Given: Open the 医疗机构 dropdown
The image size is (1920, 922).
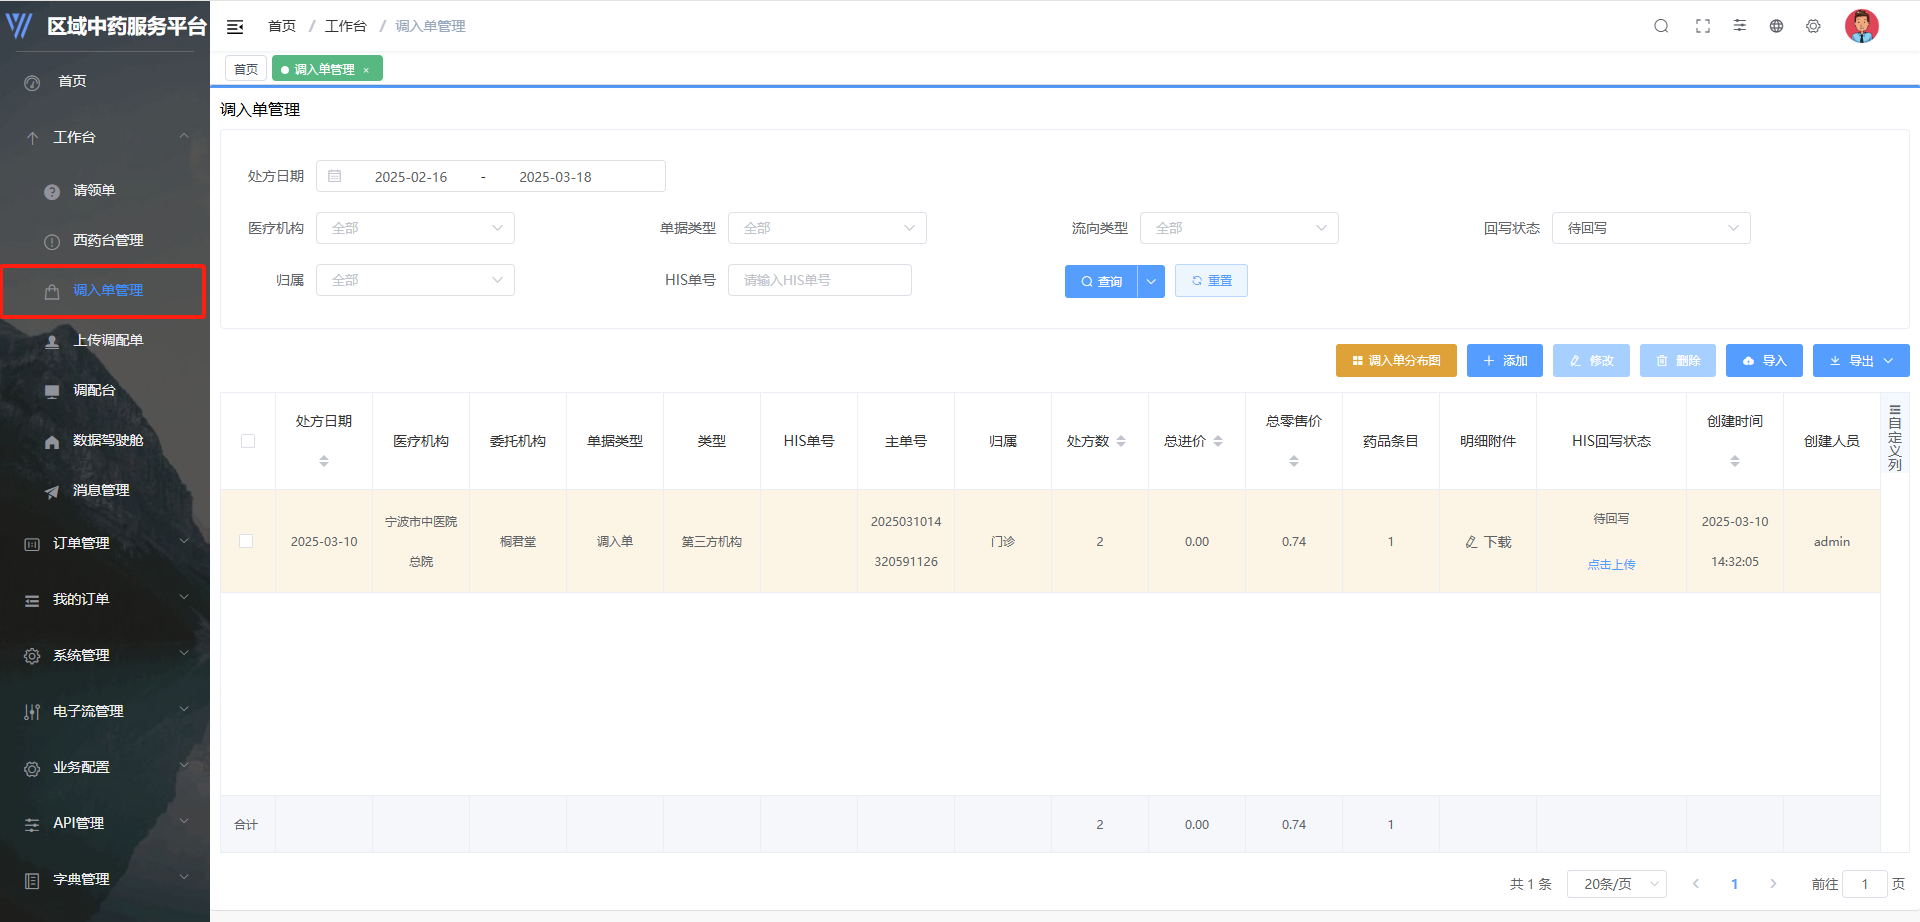Looking at the screenshot, I should coord(415,228).
